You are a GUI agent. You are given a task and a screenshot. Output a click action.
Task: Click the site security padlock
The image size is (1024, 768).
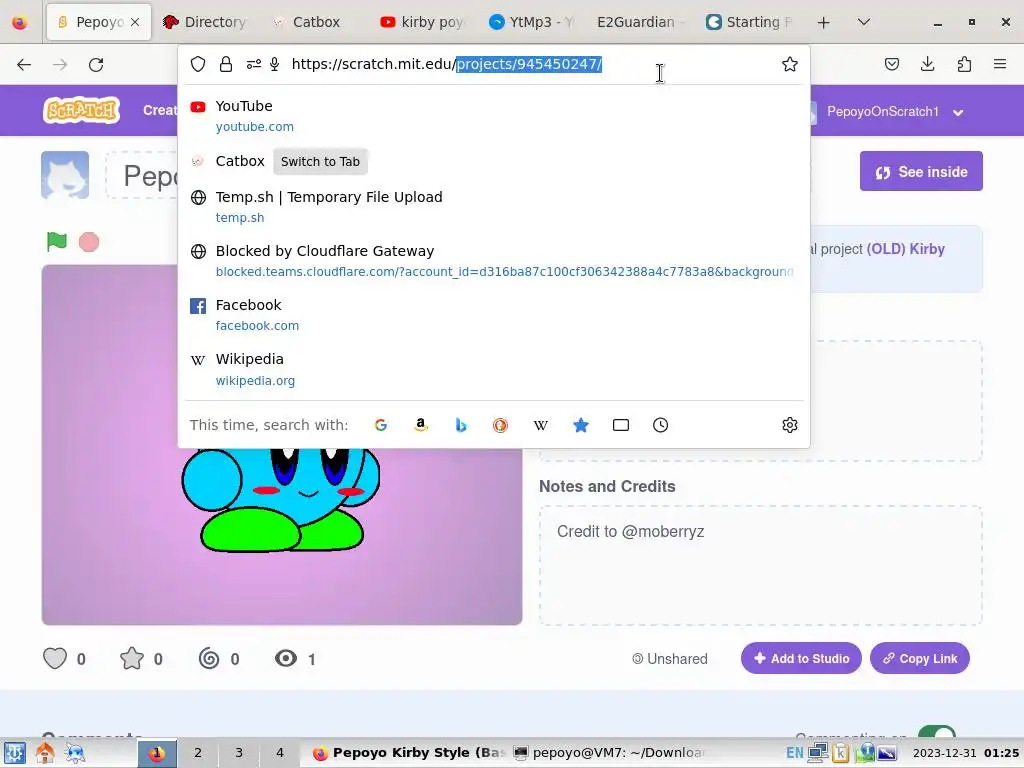(x=226, y=64)
